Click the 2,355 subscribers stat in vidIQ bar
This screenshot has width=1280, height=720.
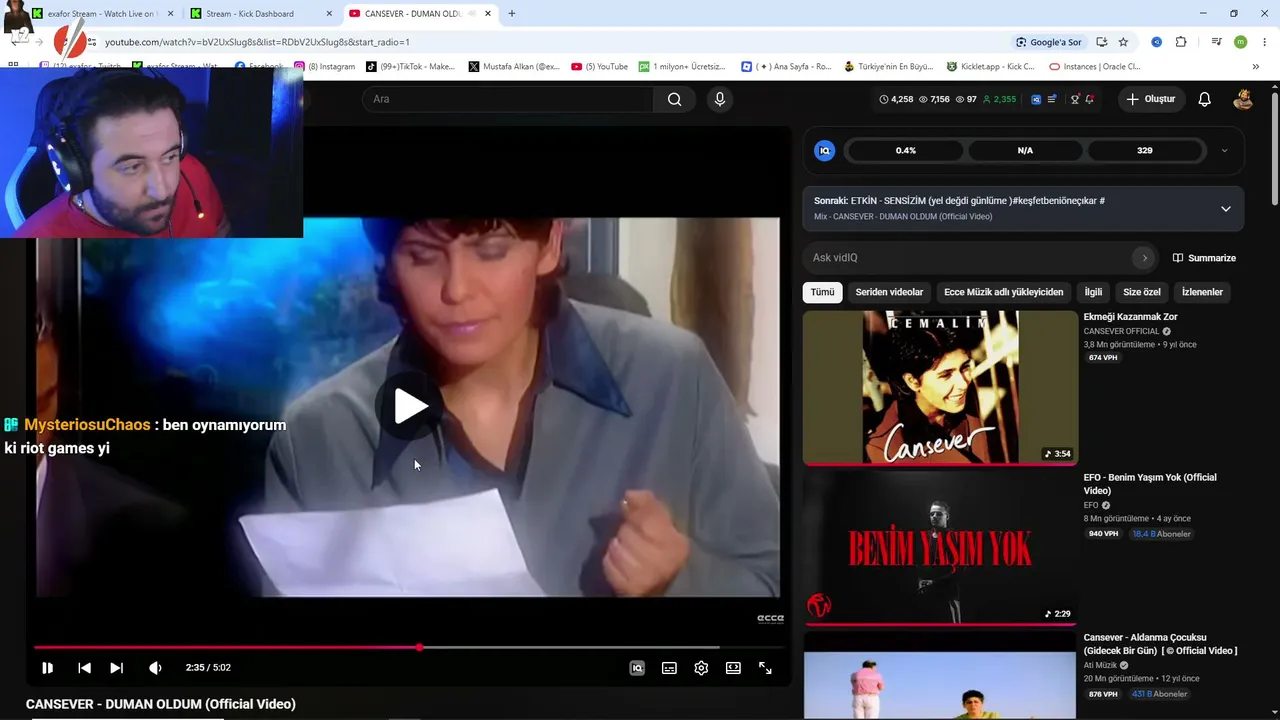click(999, 99)
